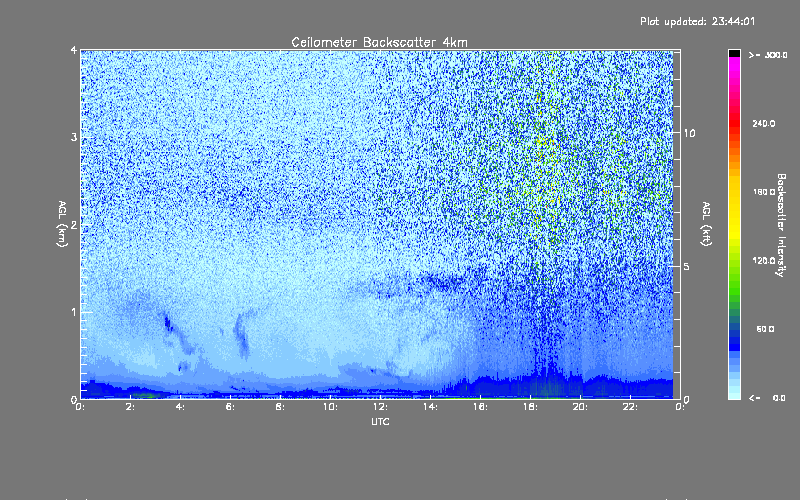Click the "16:" tick on the UTC axis
Viewport: 800px width, 500px height.
[480, 407]
